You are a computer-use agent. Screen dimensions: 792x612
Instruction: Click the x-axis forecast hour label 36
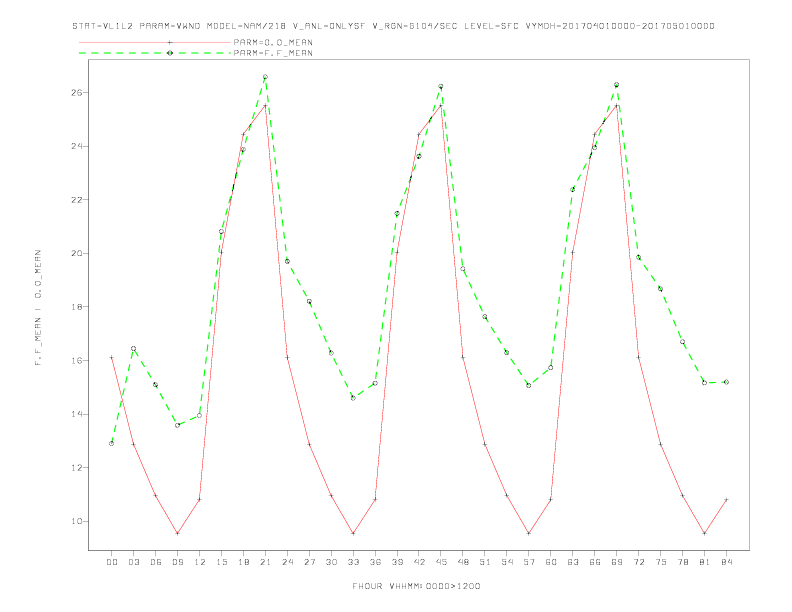(375, 562)
